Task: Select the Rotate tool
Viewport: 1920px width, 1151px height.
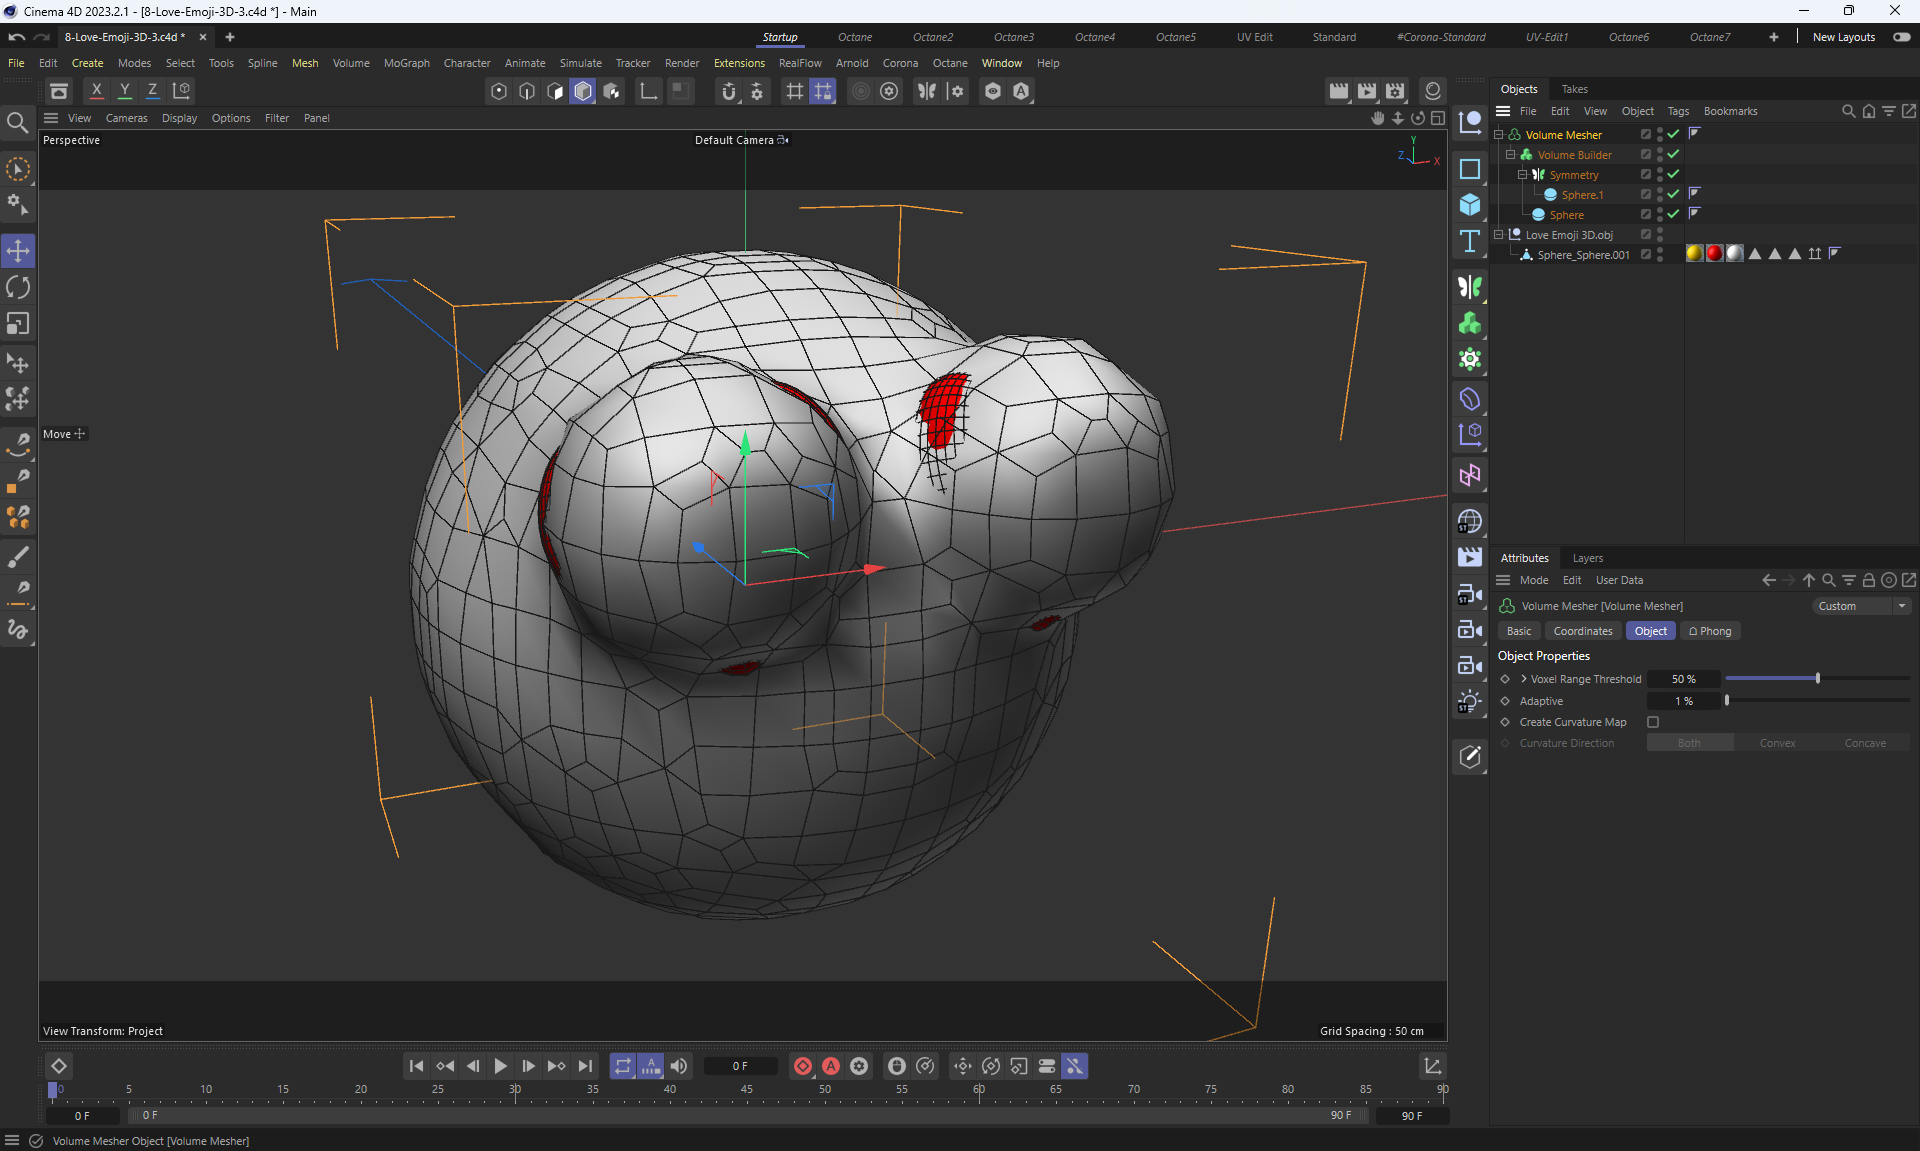Action: pyautogui.click(x=18, y=288)
